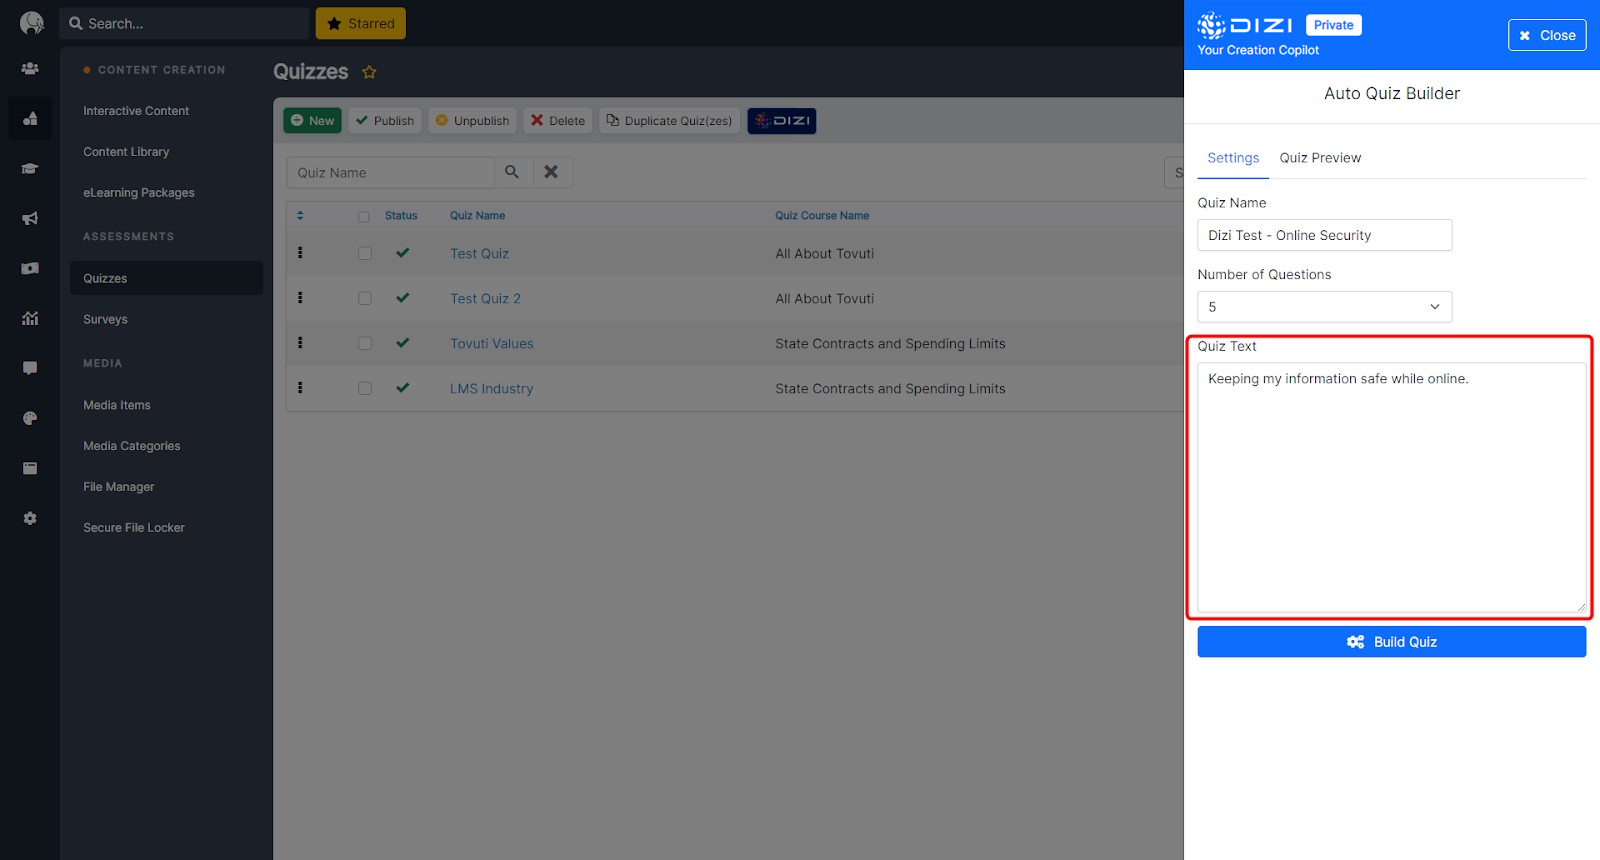Screen dimensions: 1600x860
Task: Open row menu dots for Tovuti Values
Action: (x=300, y=343)
